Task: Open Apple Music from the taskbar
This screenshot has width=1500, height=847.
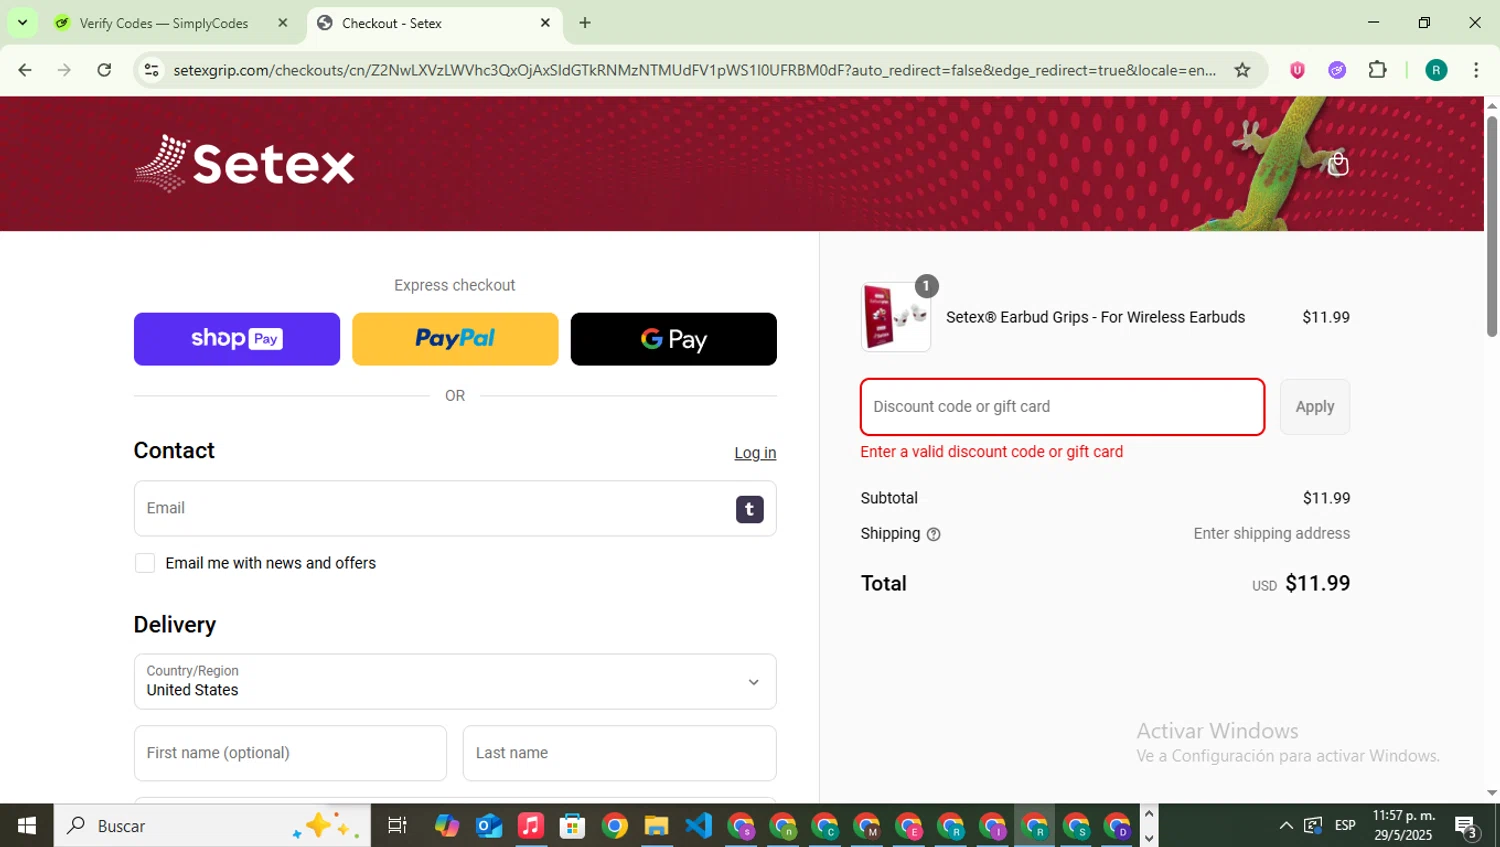Action: click(x=530, y=826)
